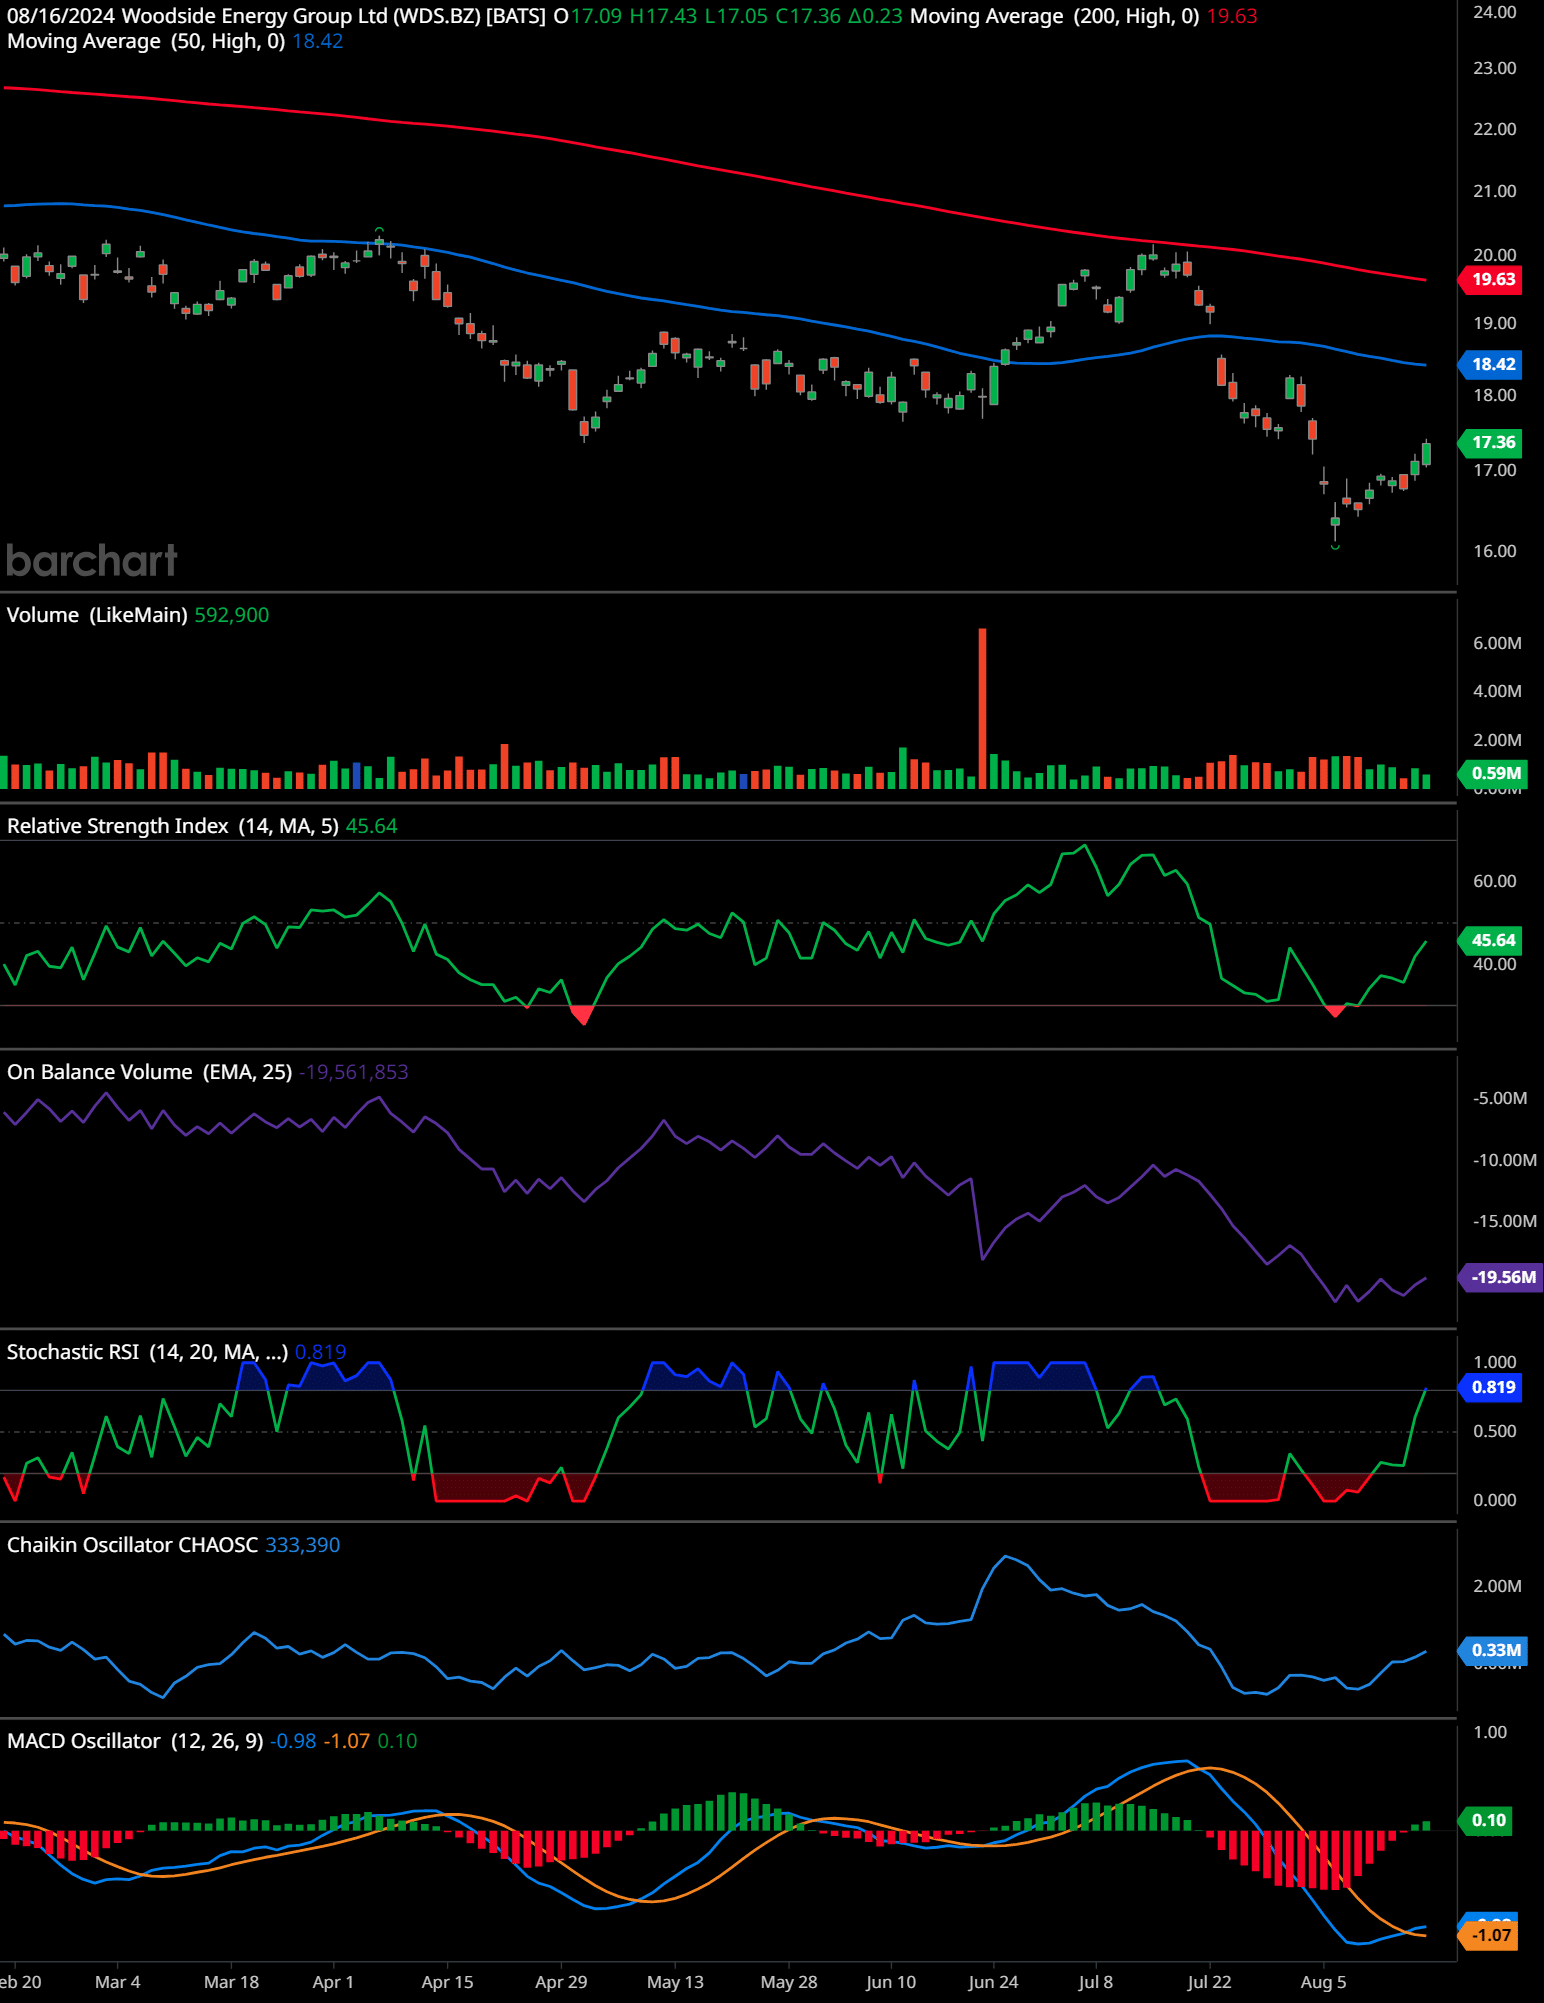The image size is (1544, 2003).
Task: Click the orange -1.07 MACD signal label
Action: [x=1489, y=1935]
